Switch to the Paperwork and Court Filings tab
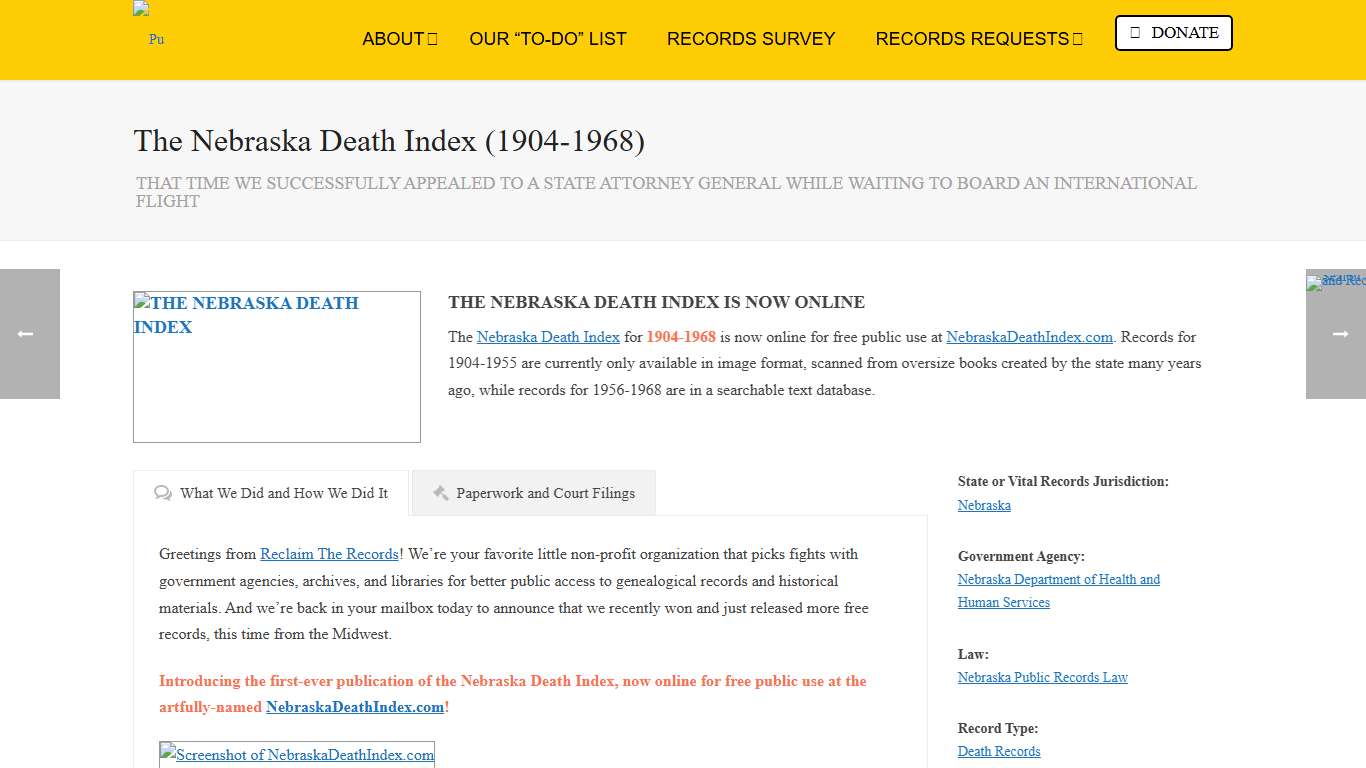The height and width of the screenshot is (768, 1366). click(546, 493)
